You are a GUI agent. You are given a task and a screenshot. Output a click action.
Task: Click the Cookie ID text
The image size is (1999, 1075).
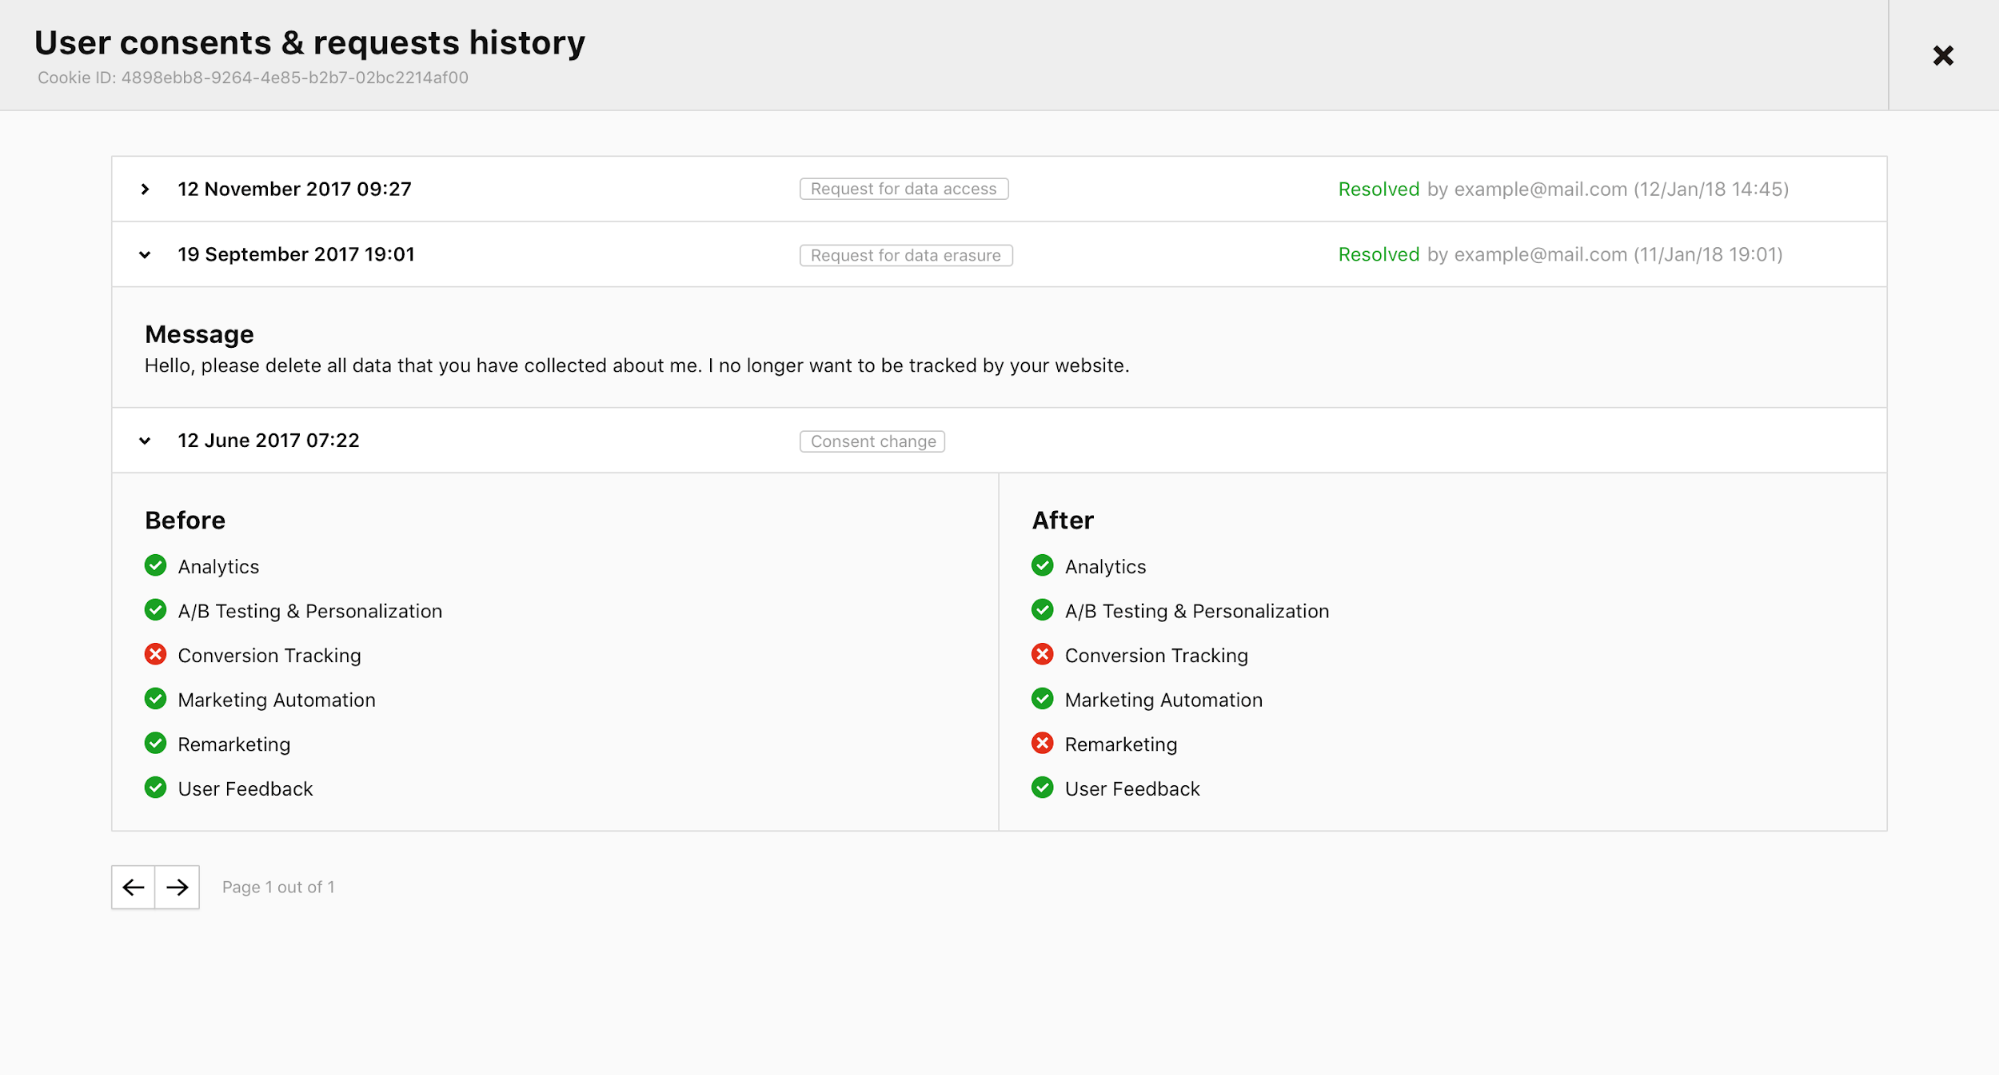click(253, 78)
